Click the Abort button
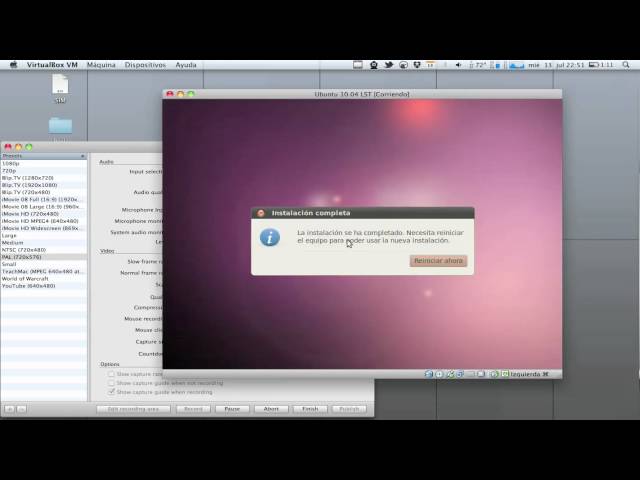Screen dimensions: 640x480 coord(271,409)
